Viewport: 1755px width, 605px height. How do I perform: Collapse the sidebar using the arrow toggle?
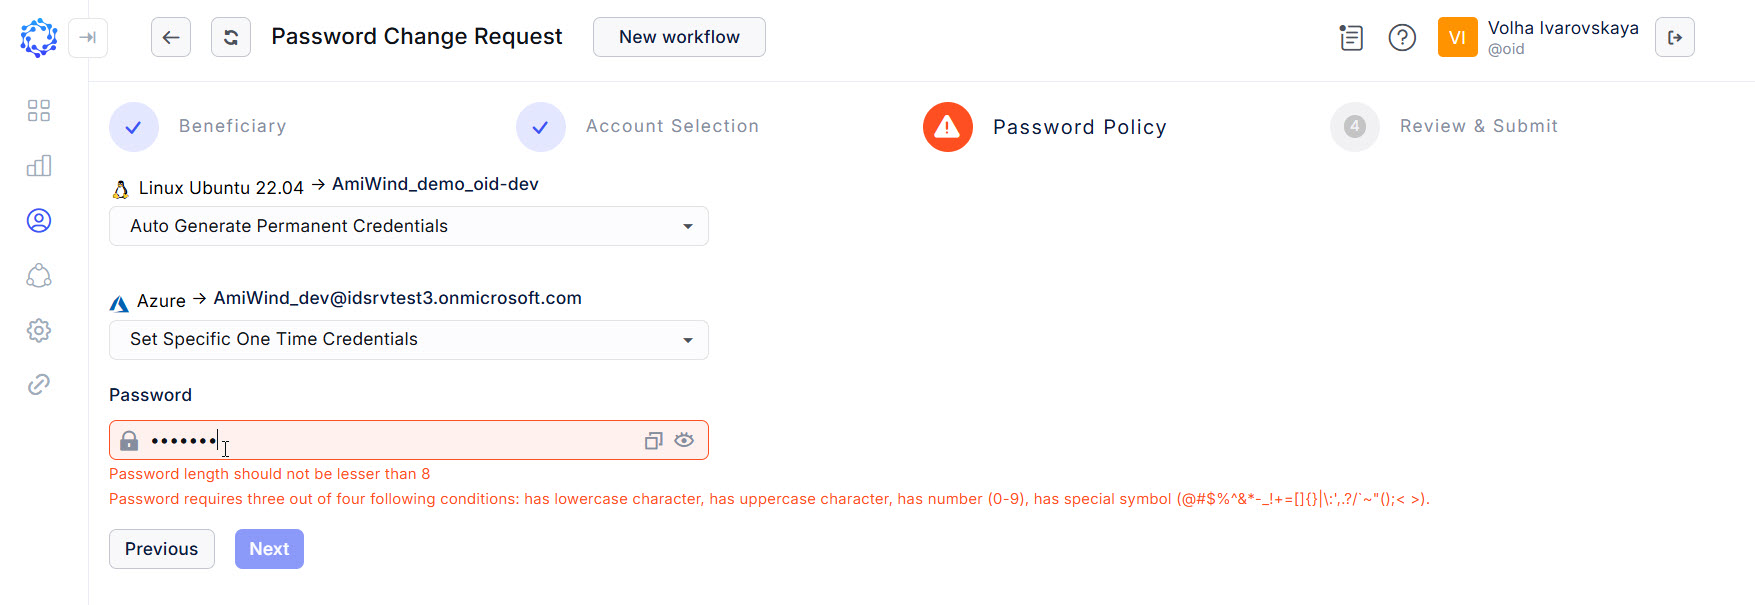coord(88,37)
